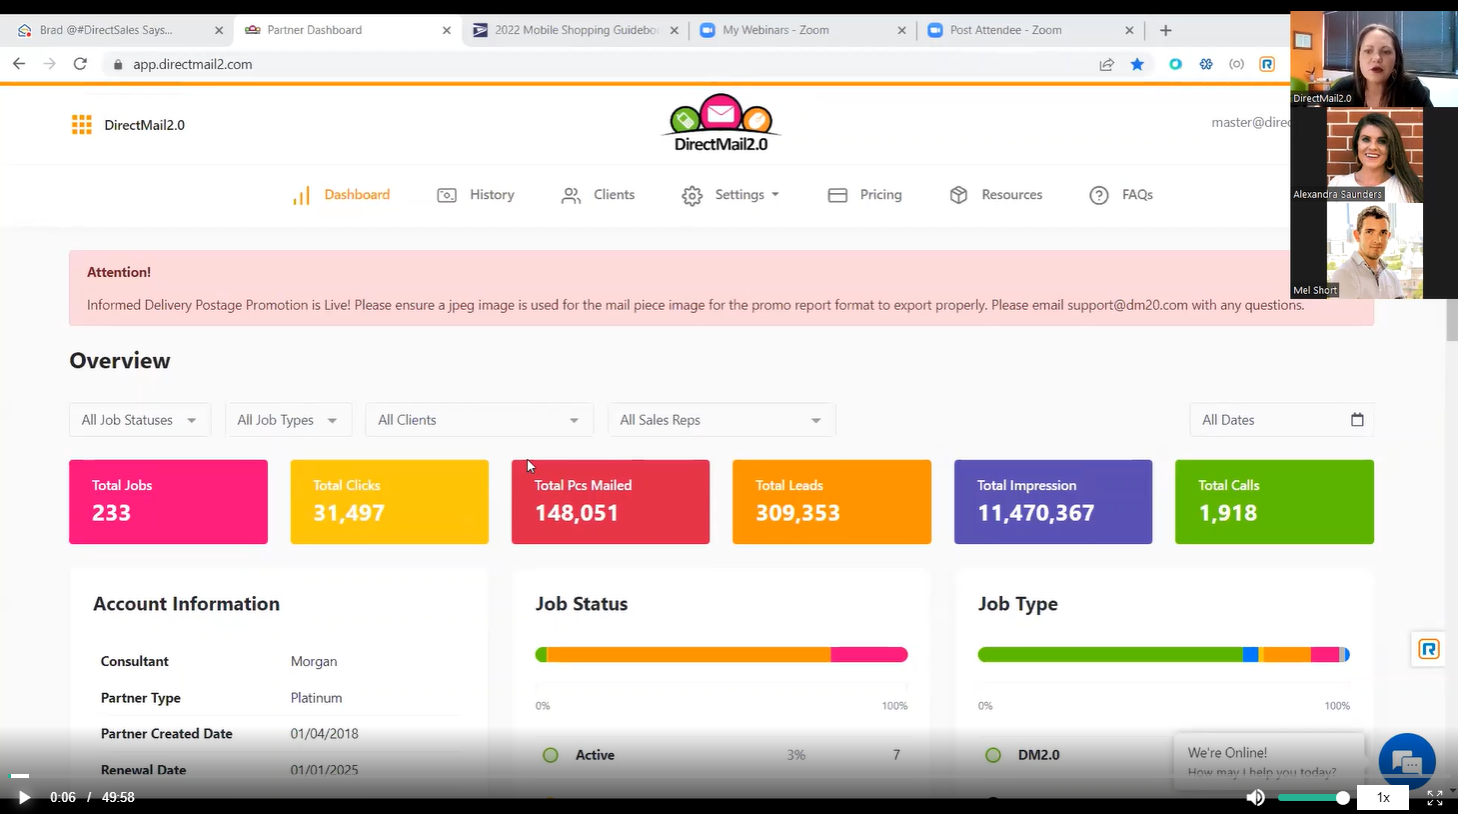
Task: Reload the page with refresh icon
Action: 80,64
